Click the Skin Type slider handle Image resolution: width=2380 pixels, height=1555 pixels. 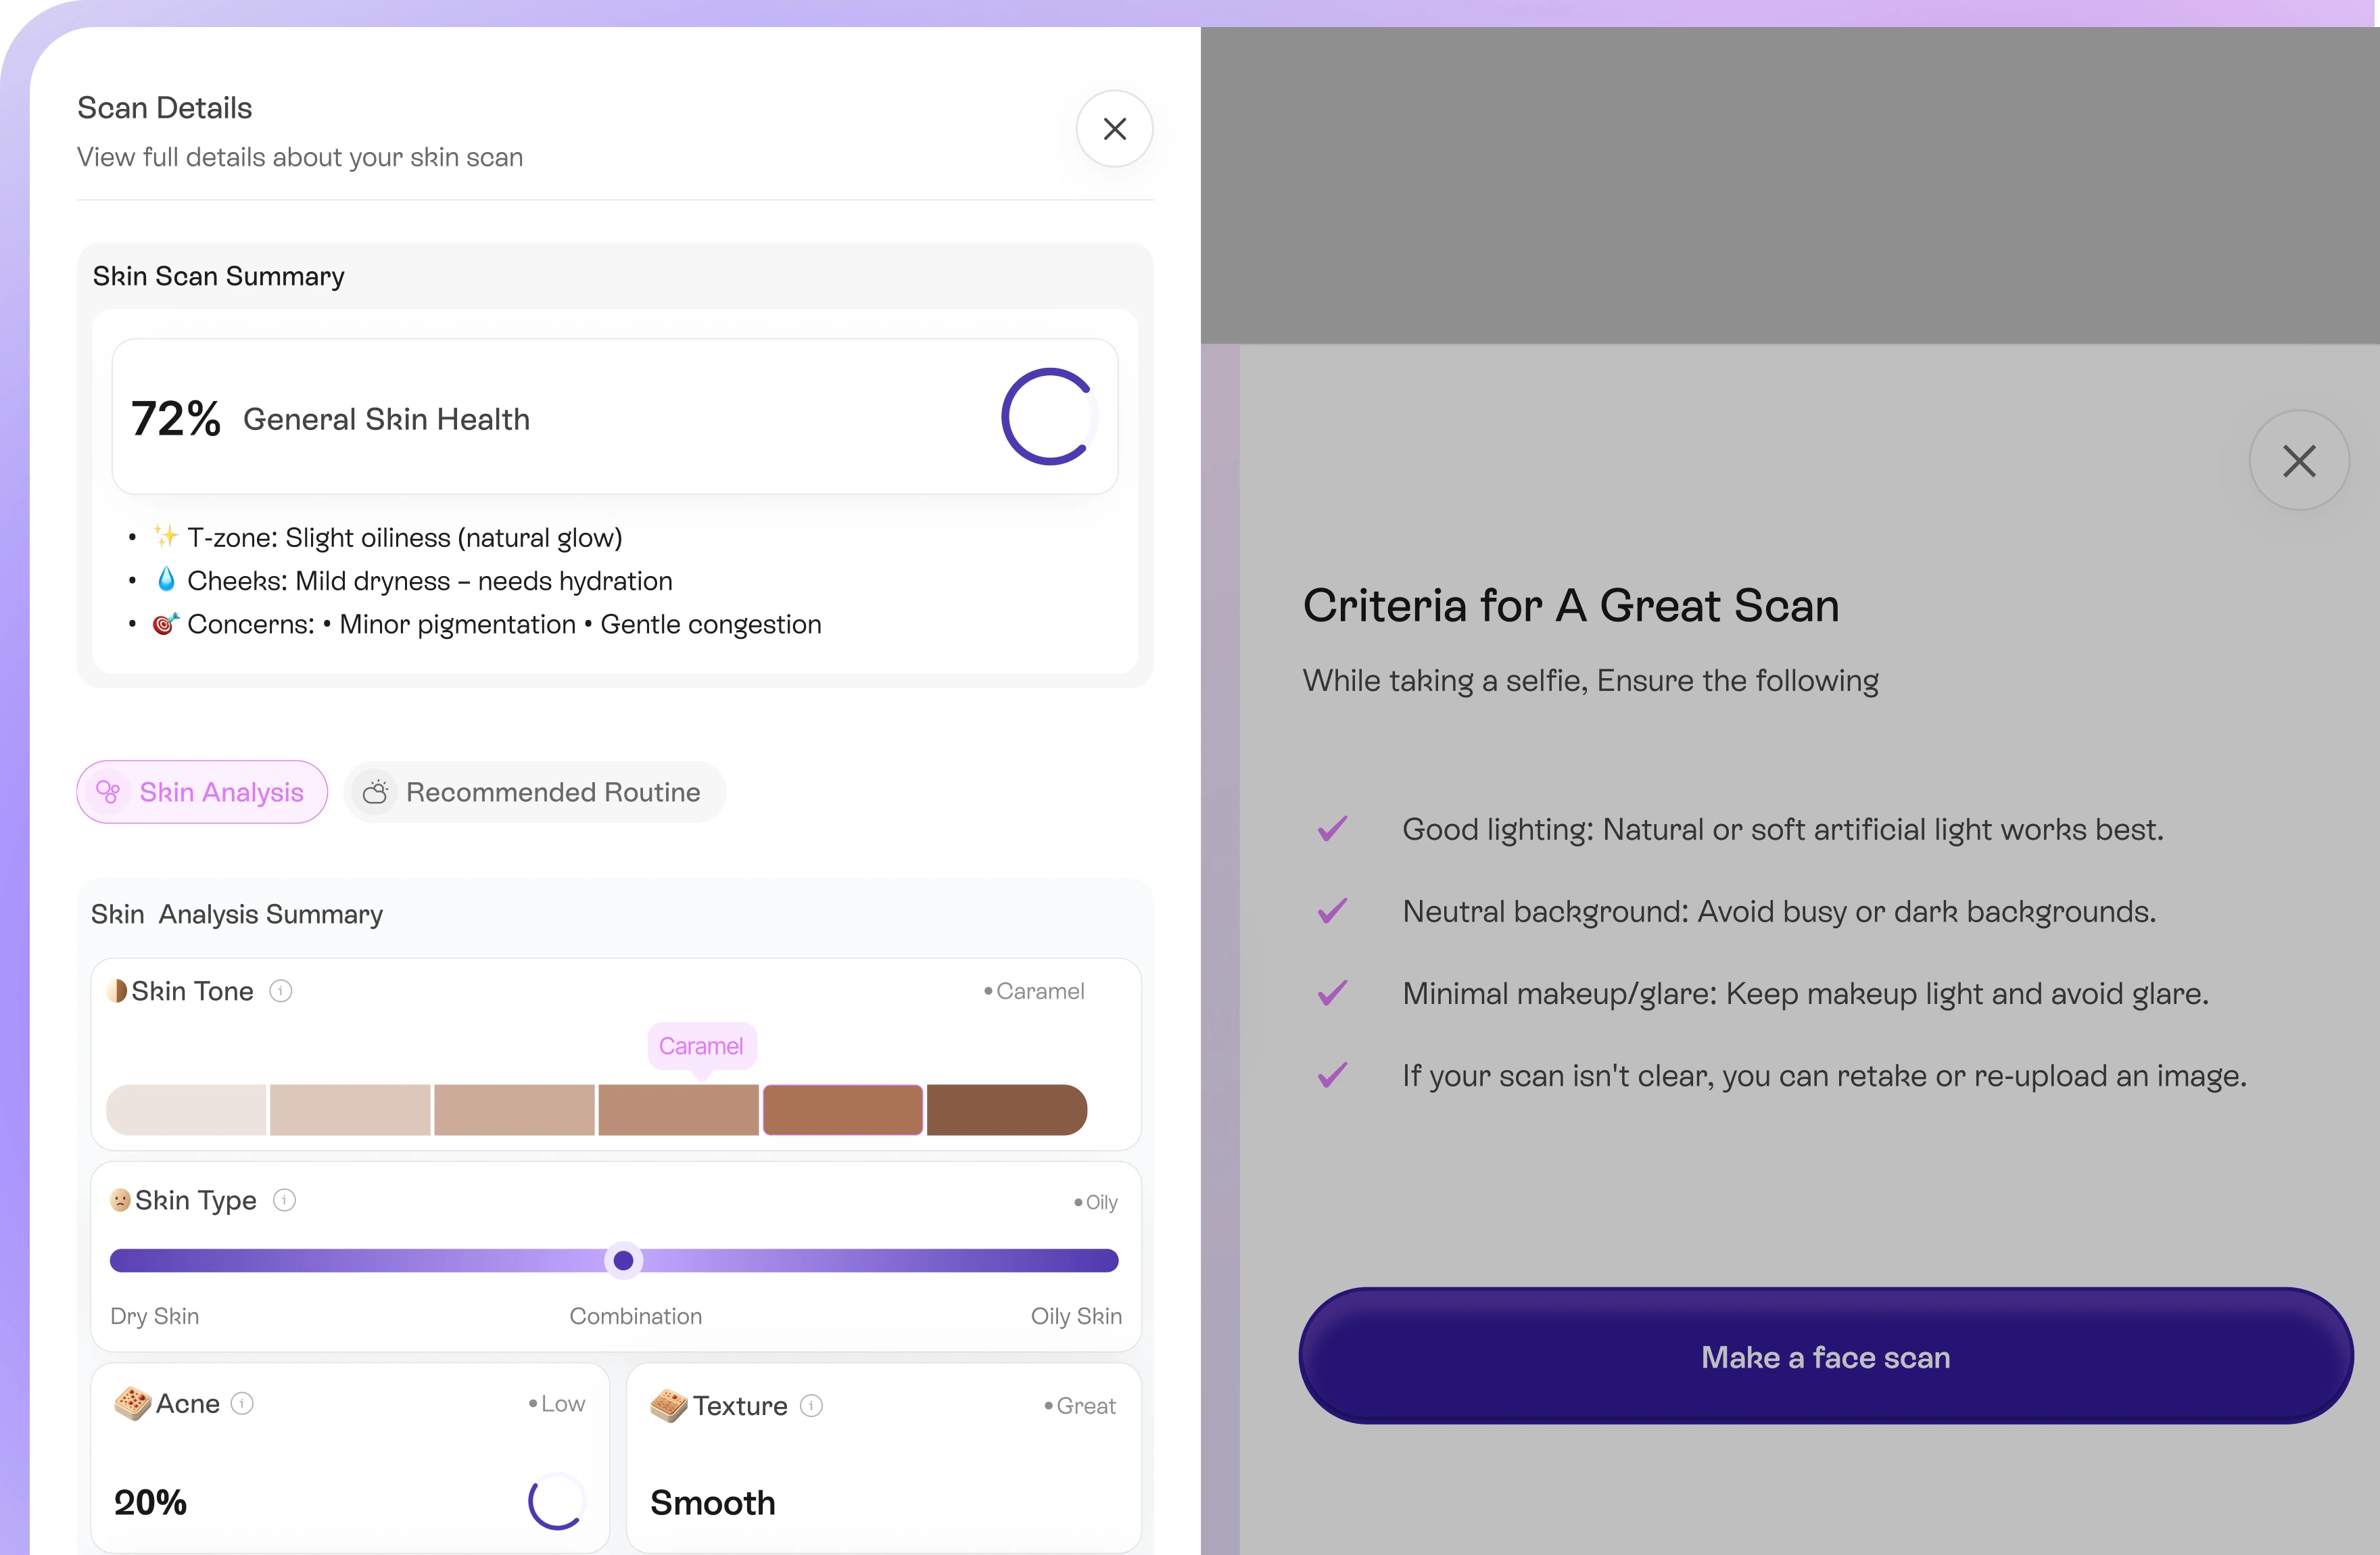[x=623, y=1261]
